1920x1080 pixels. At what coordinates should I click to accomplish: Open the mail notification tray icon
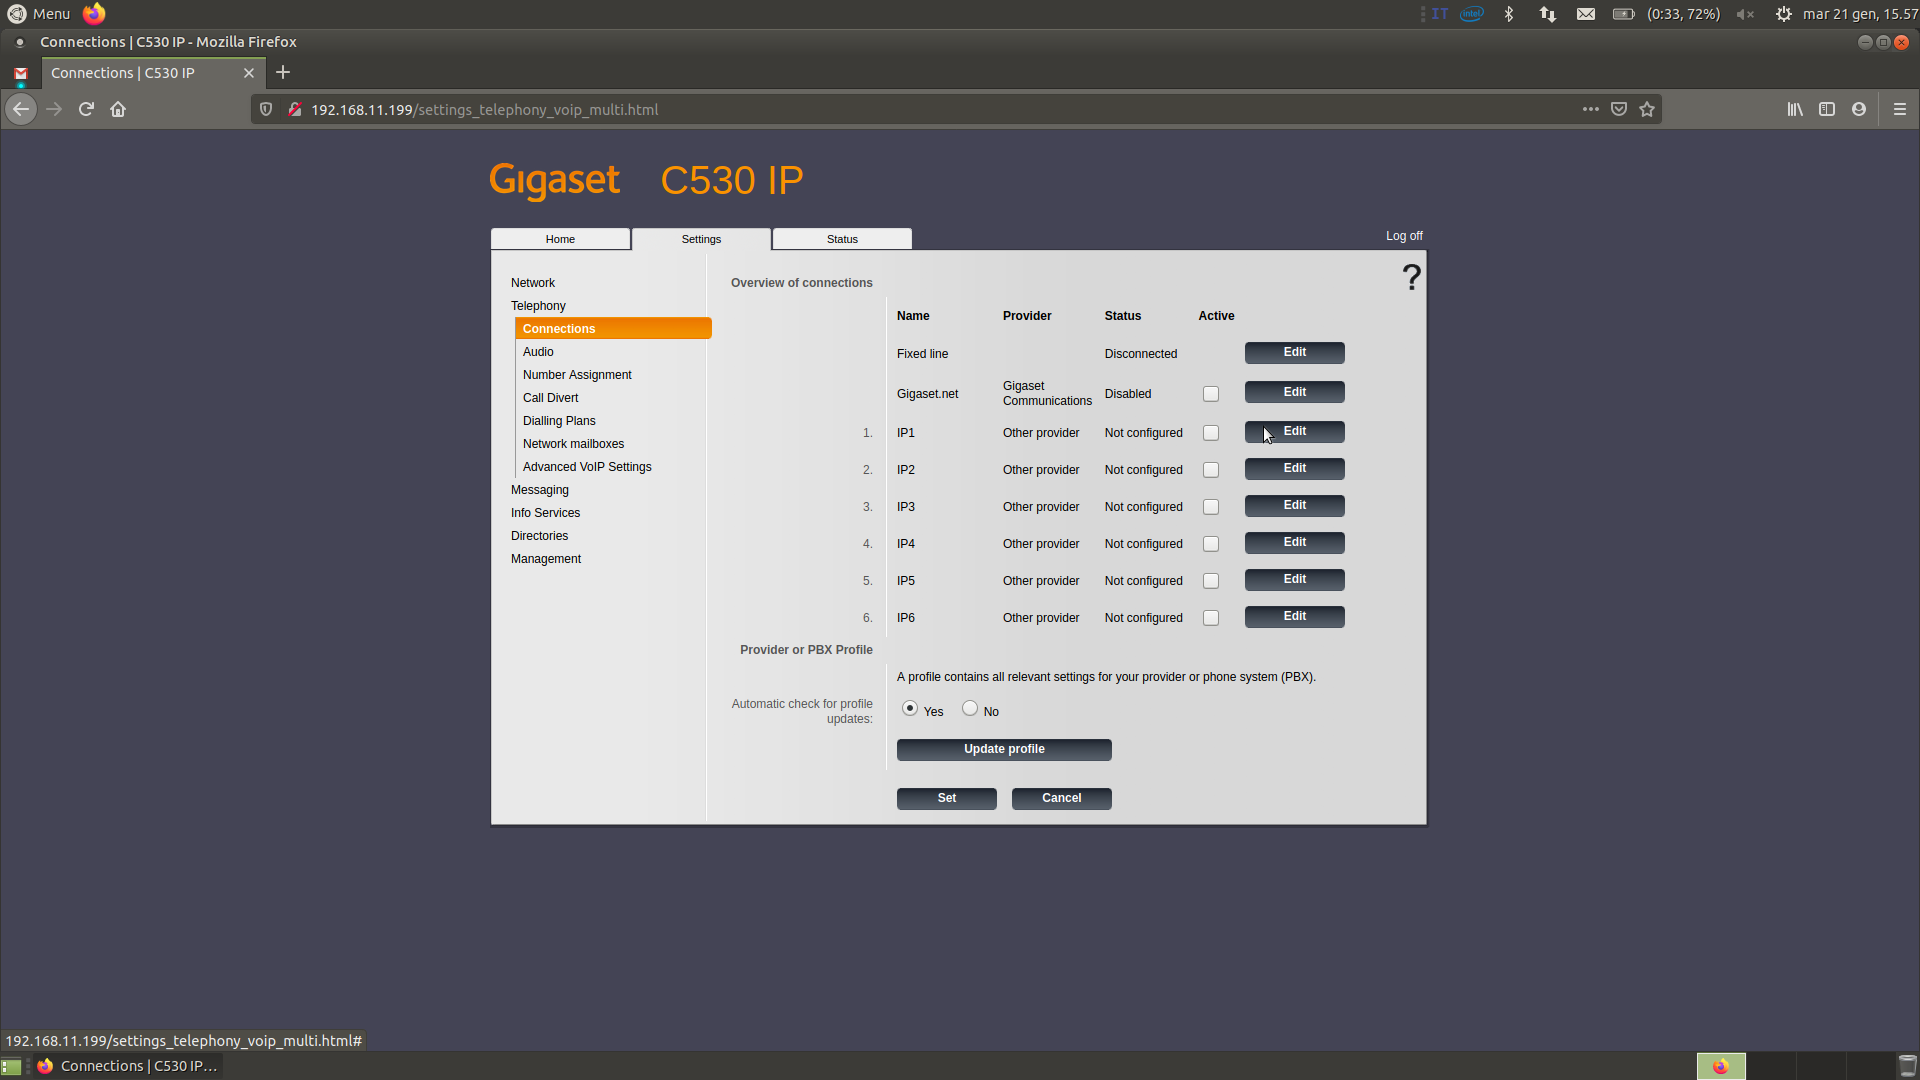pyautogui.click(x=1586, y=14)
